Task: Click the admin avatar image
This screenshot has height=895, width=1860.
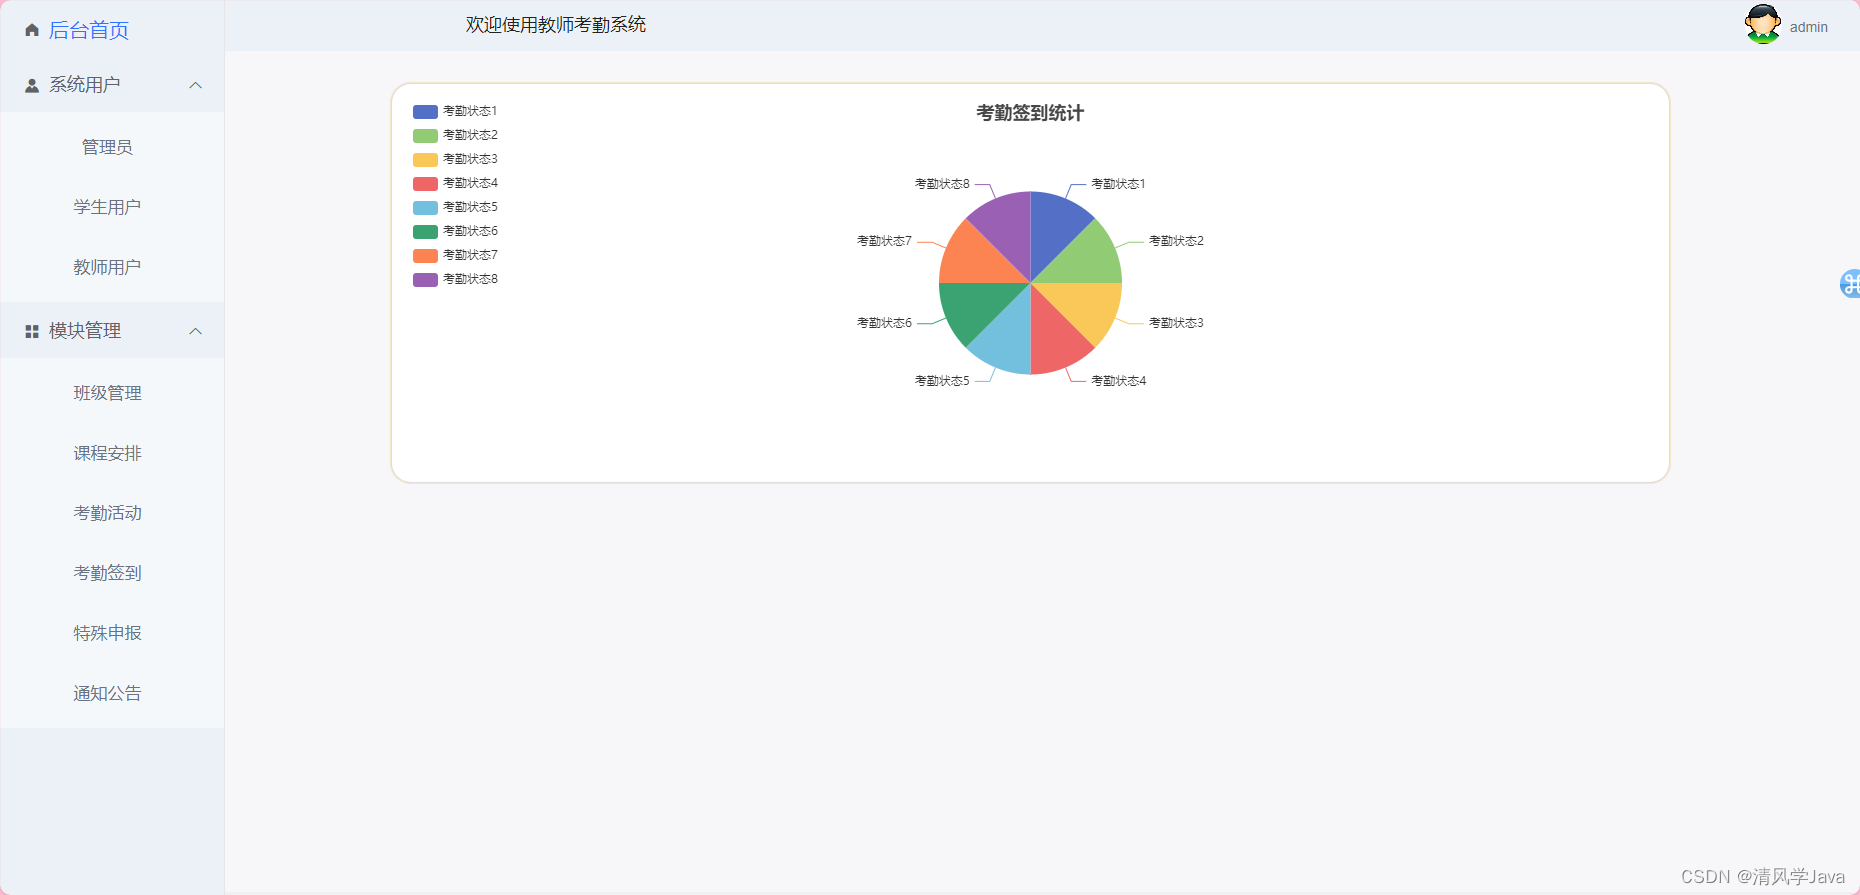Action: tap(1763, 24)
